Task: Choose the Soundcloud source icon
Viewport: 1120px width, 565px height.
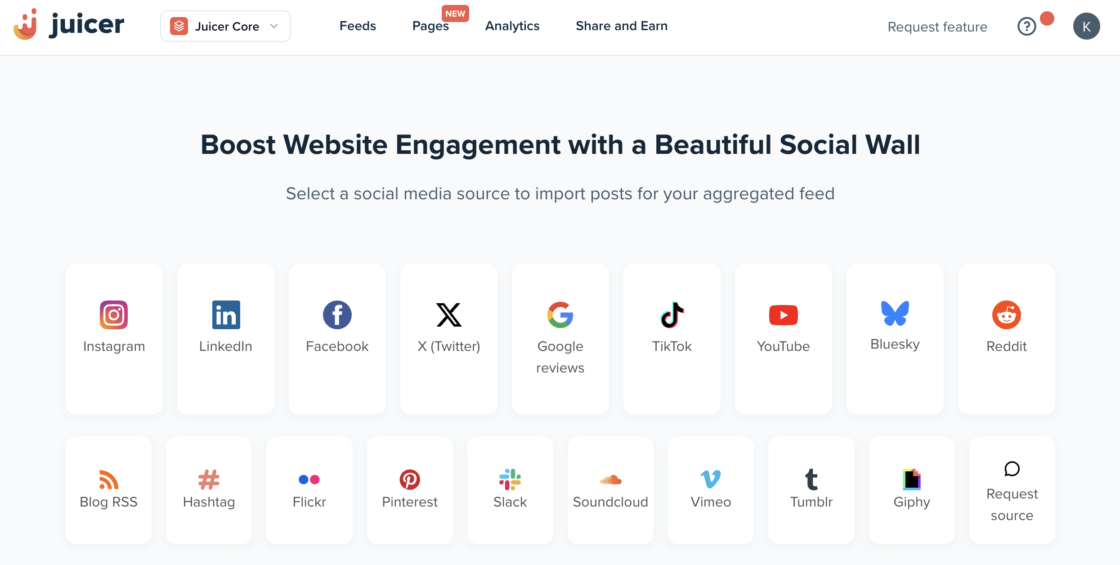Action: (611, 479)
